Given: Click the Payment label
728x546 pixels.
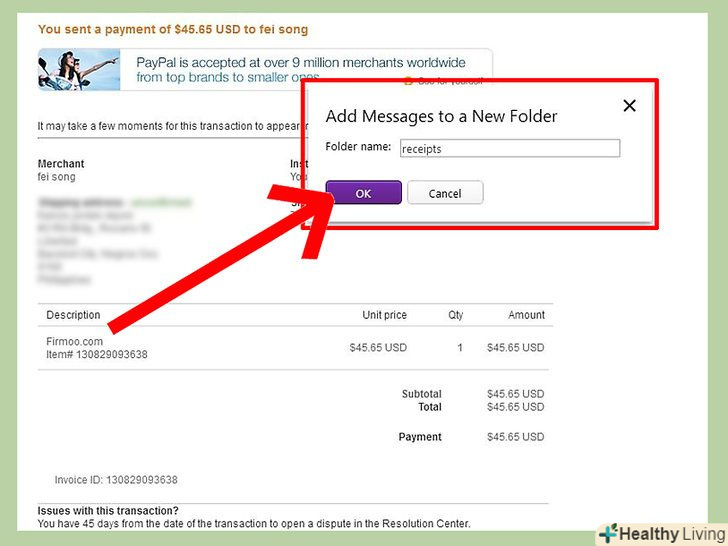Looking at the screenshot, I should pyautogui.click(x=420, y=437).
